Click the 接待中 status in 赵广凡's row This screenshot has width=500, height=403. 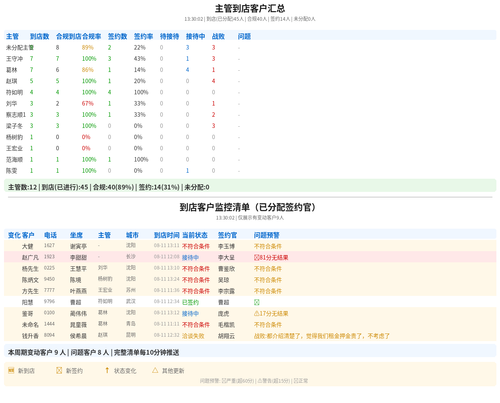pos(190,257)
